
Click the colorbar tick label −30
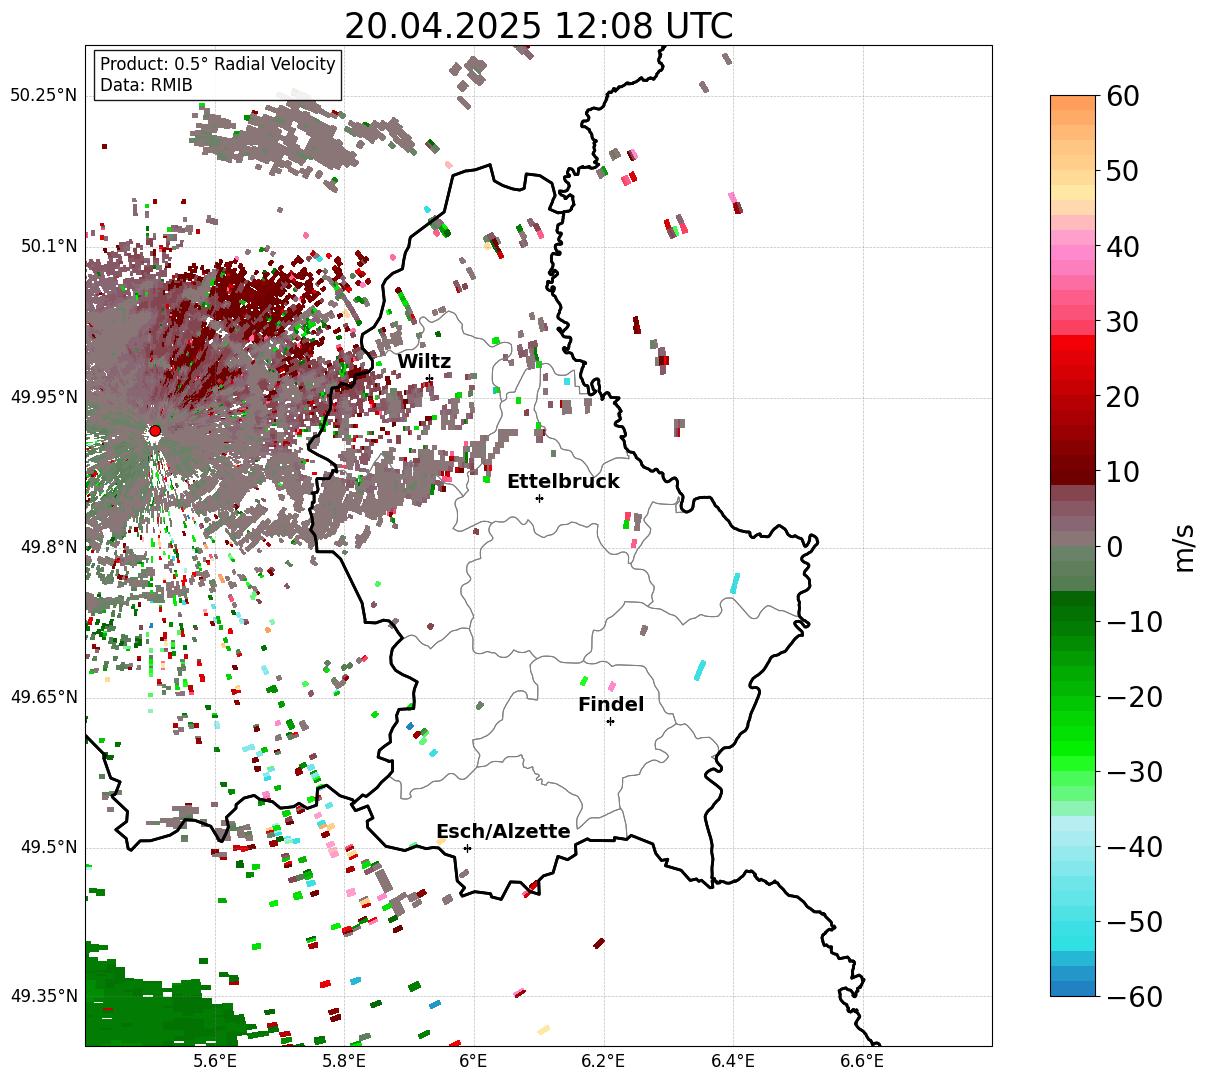[x=1134, y=772]
